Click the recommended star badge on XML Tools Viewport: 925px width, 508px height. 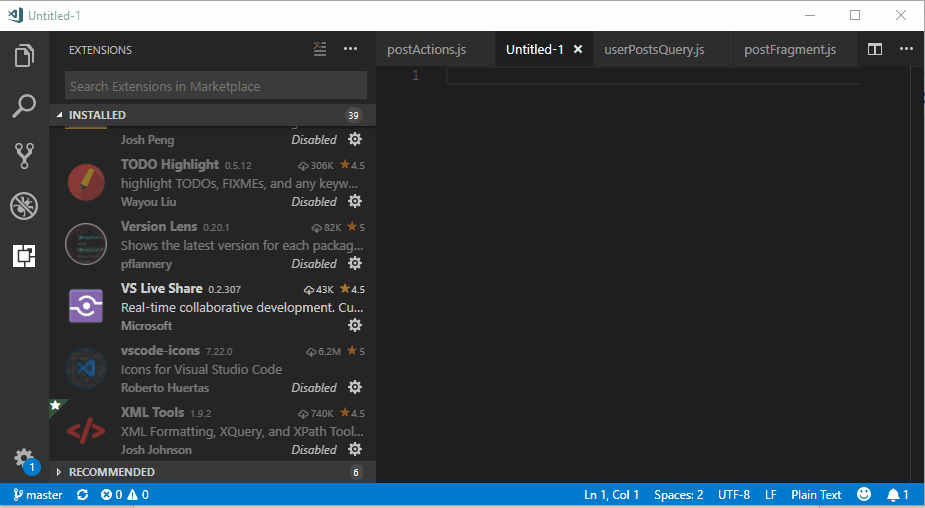(56, 405)
